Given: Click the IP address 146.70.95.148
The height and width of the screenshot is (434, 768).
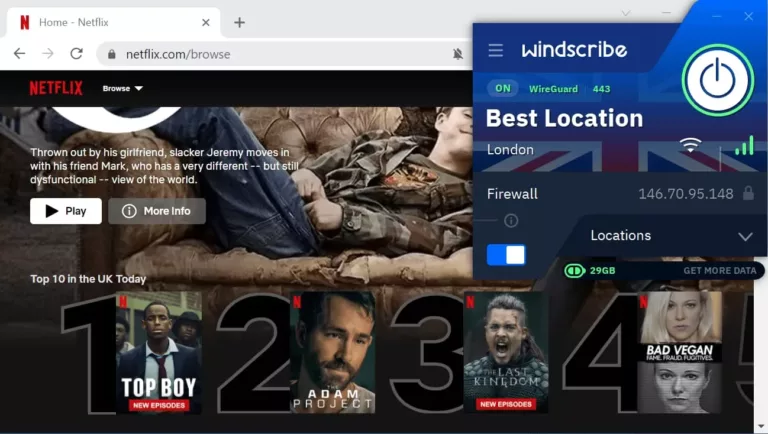Looking at the screenshot, I should coord(686,194).
